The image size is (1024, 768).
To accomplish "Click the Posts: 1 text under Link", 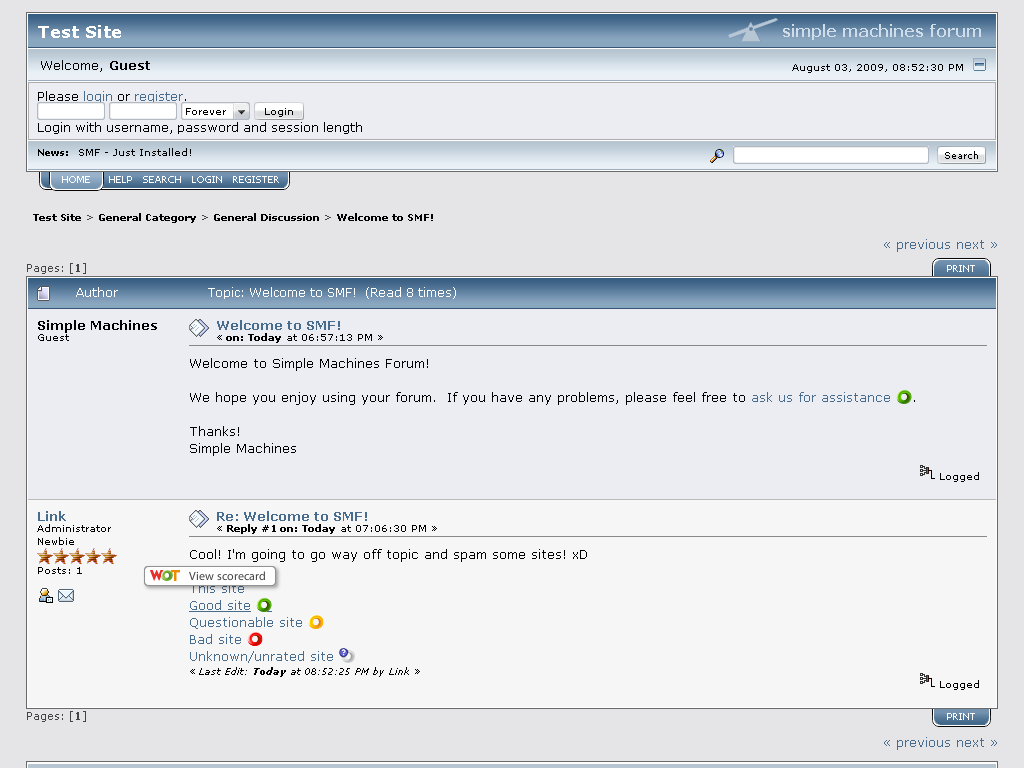I will click(59, 571).
